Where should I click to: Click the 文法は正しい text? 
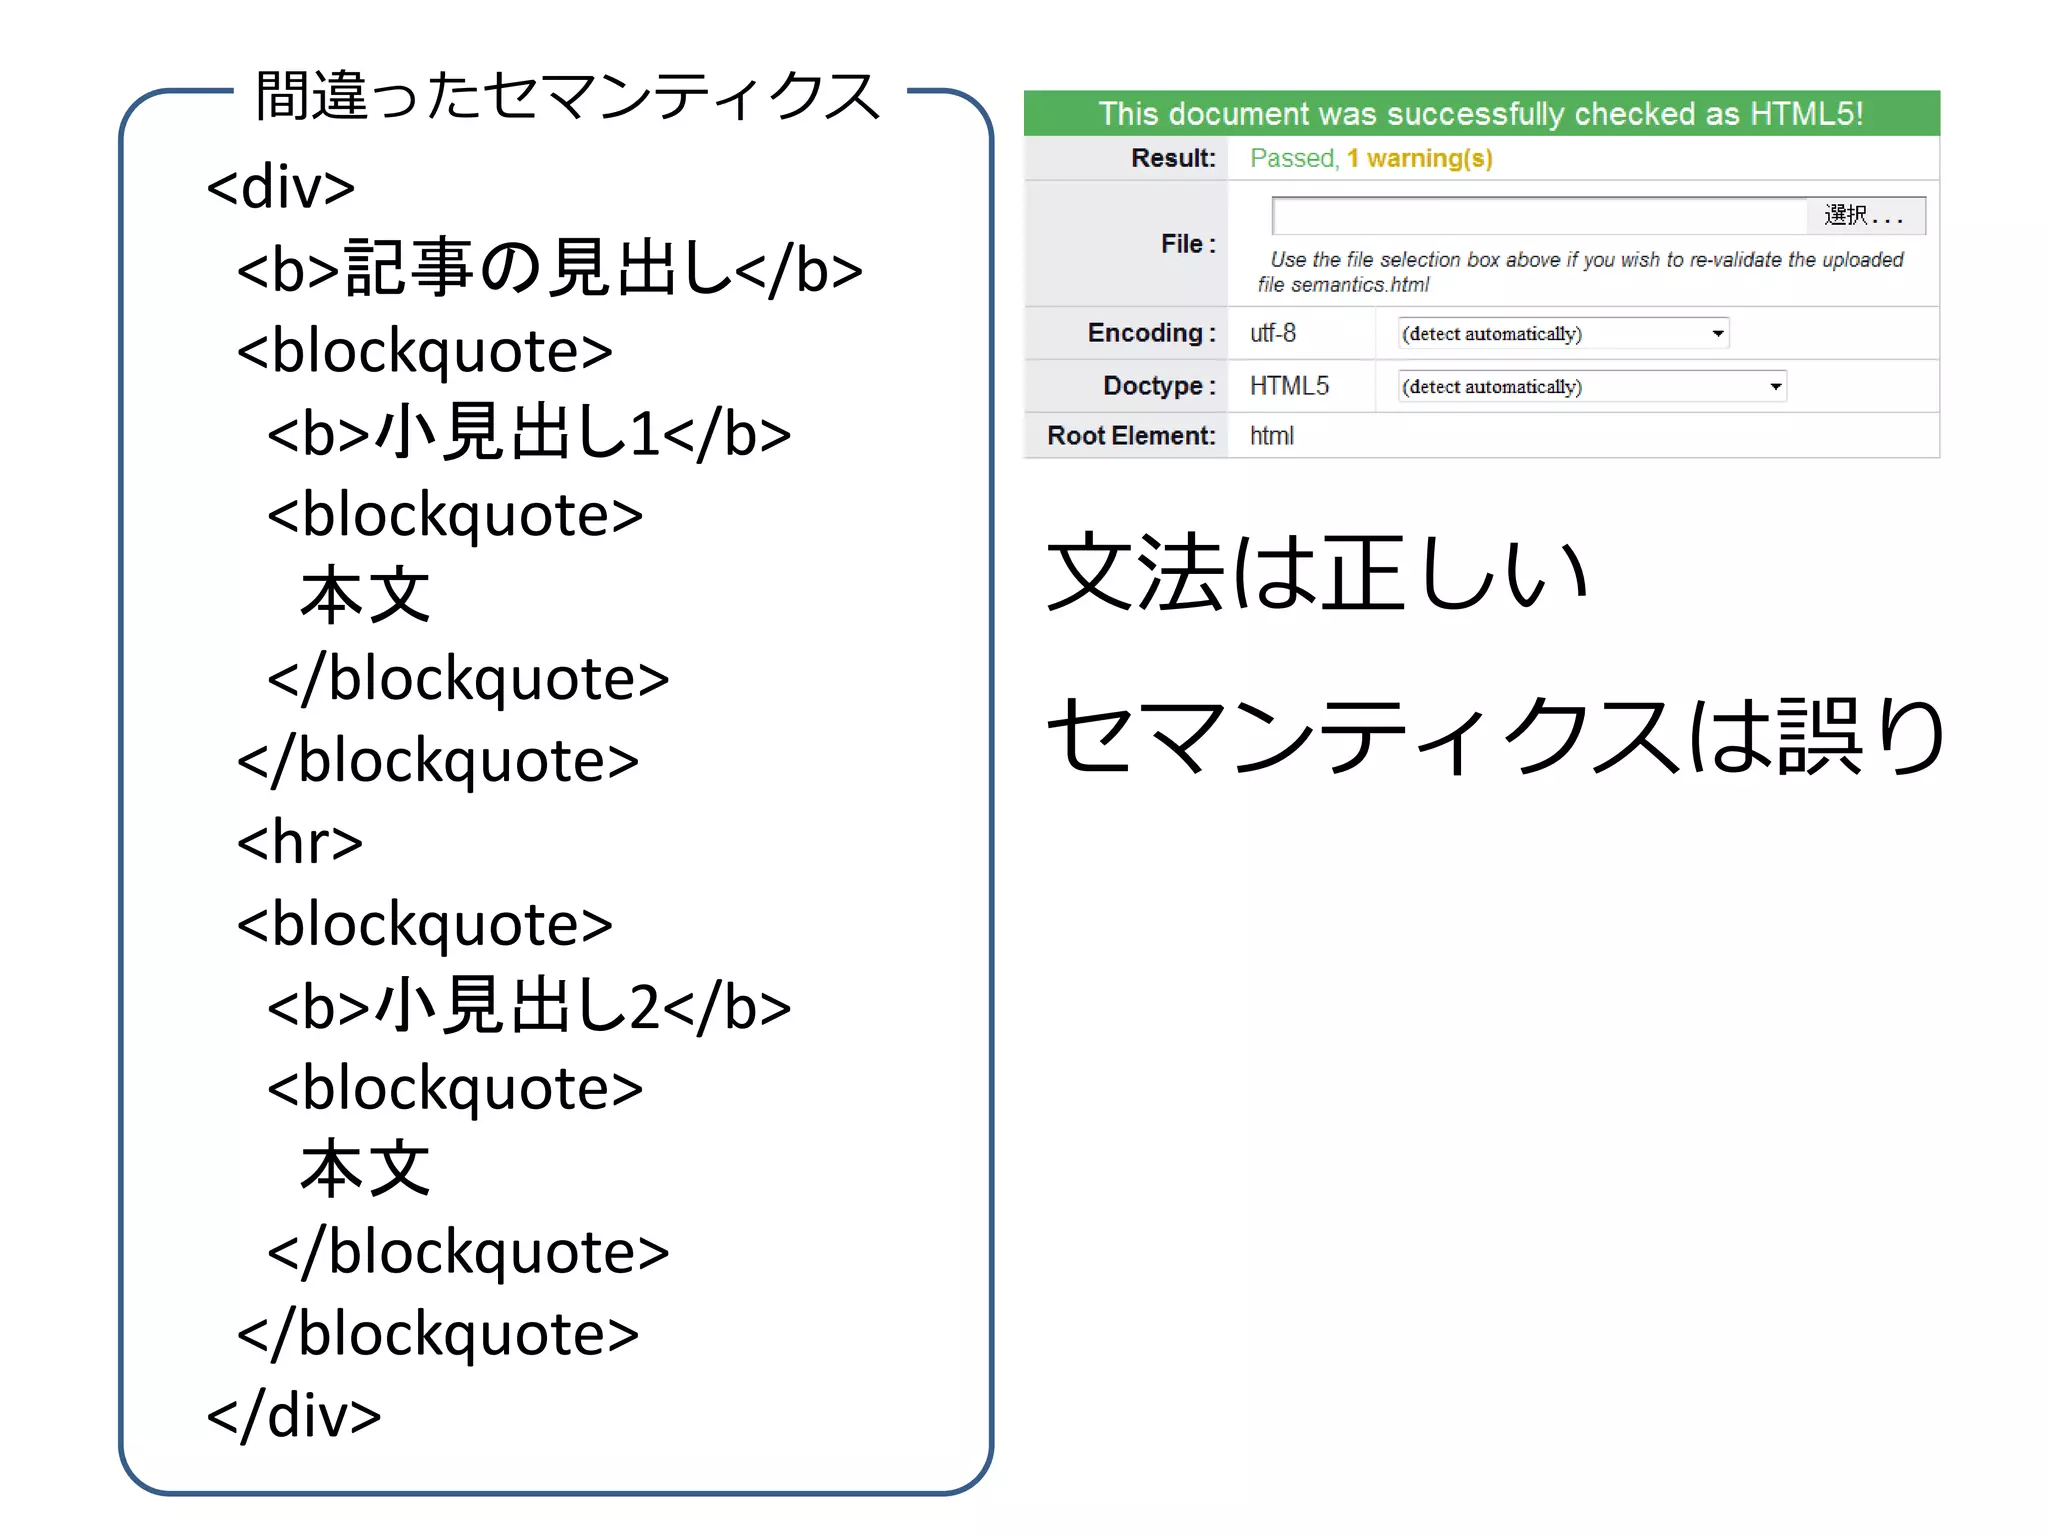1317,572
